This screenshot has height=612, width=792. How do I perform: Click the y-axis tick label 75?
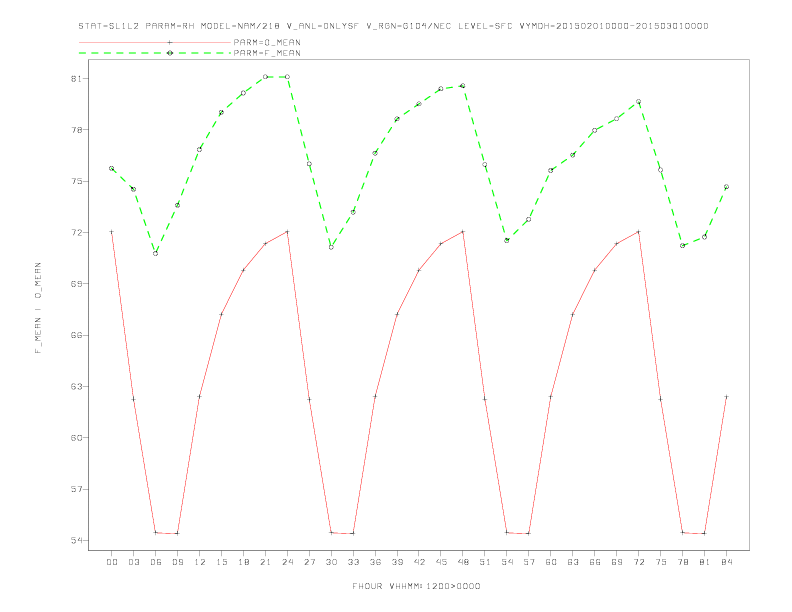click(76, 181)
